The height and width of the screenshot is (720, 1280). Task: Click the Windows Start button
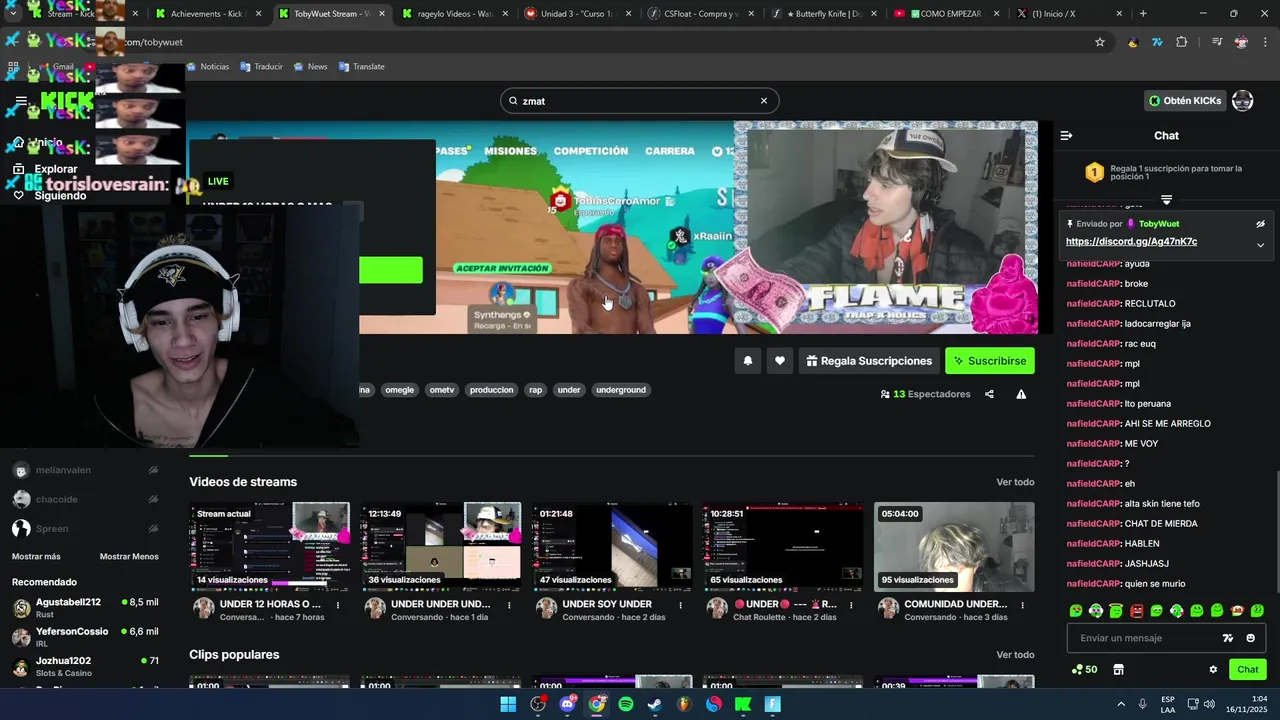coord(508,704)
